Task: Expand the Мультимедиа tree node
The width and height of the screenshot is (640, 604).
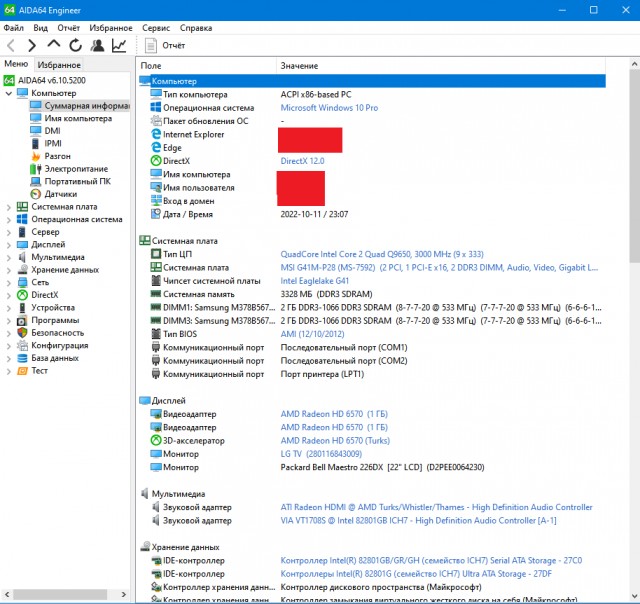Action: coord(9,258)
